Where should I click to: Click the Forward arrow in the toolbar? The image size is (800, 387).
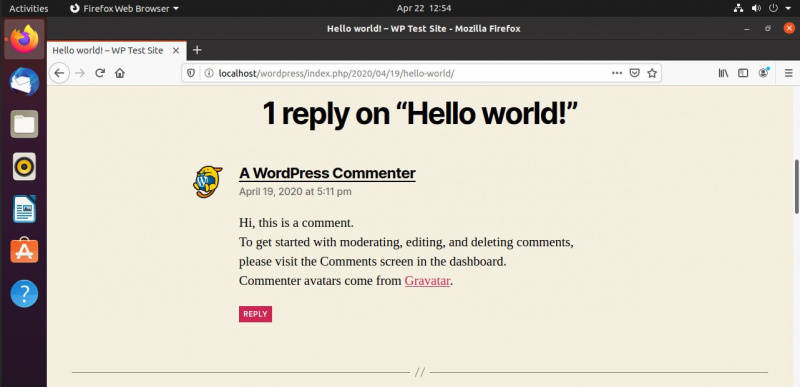point(80,73)
